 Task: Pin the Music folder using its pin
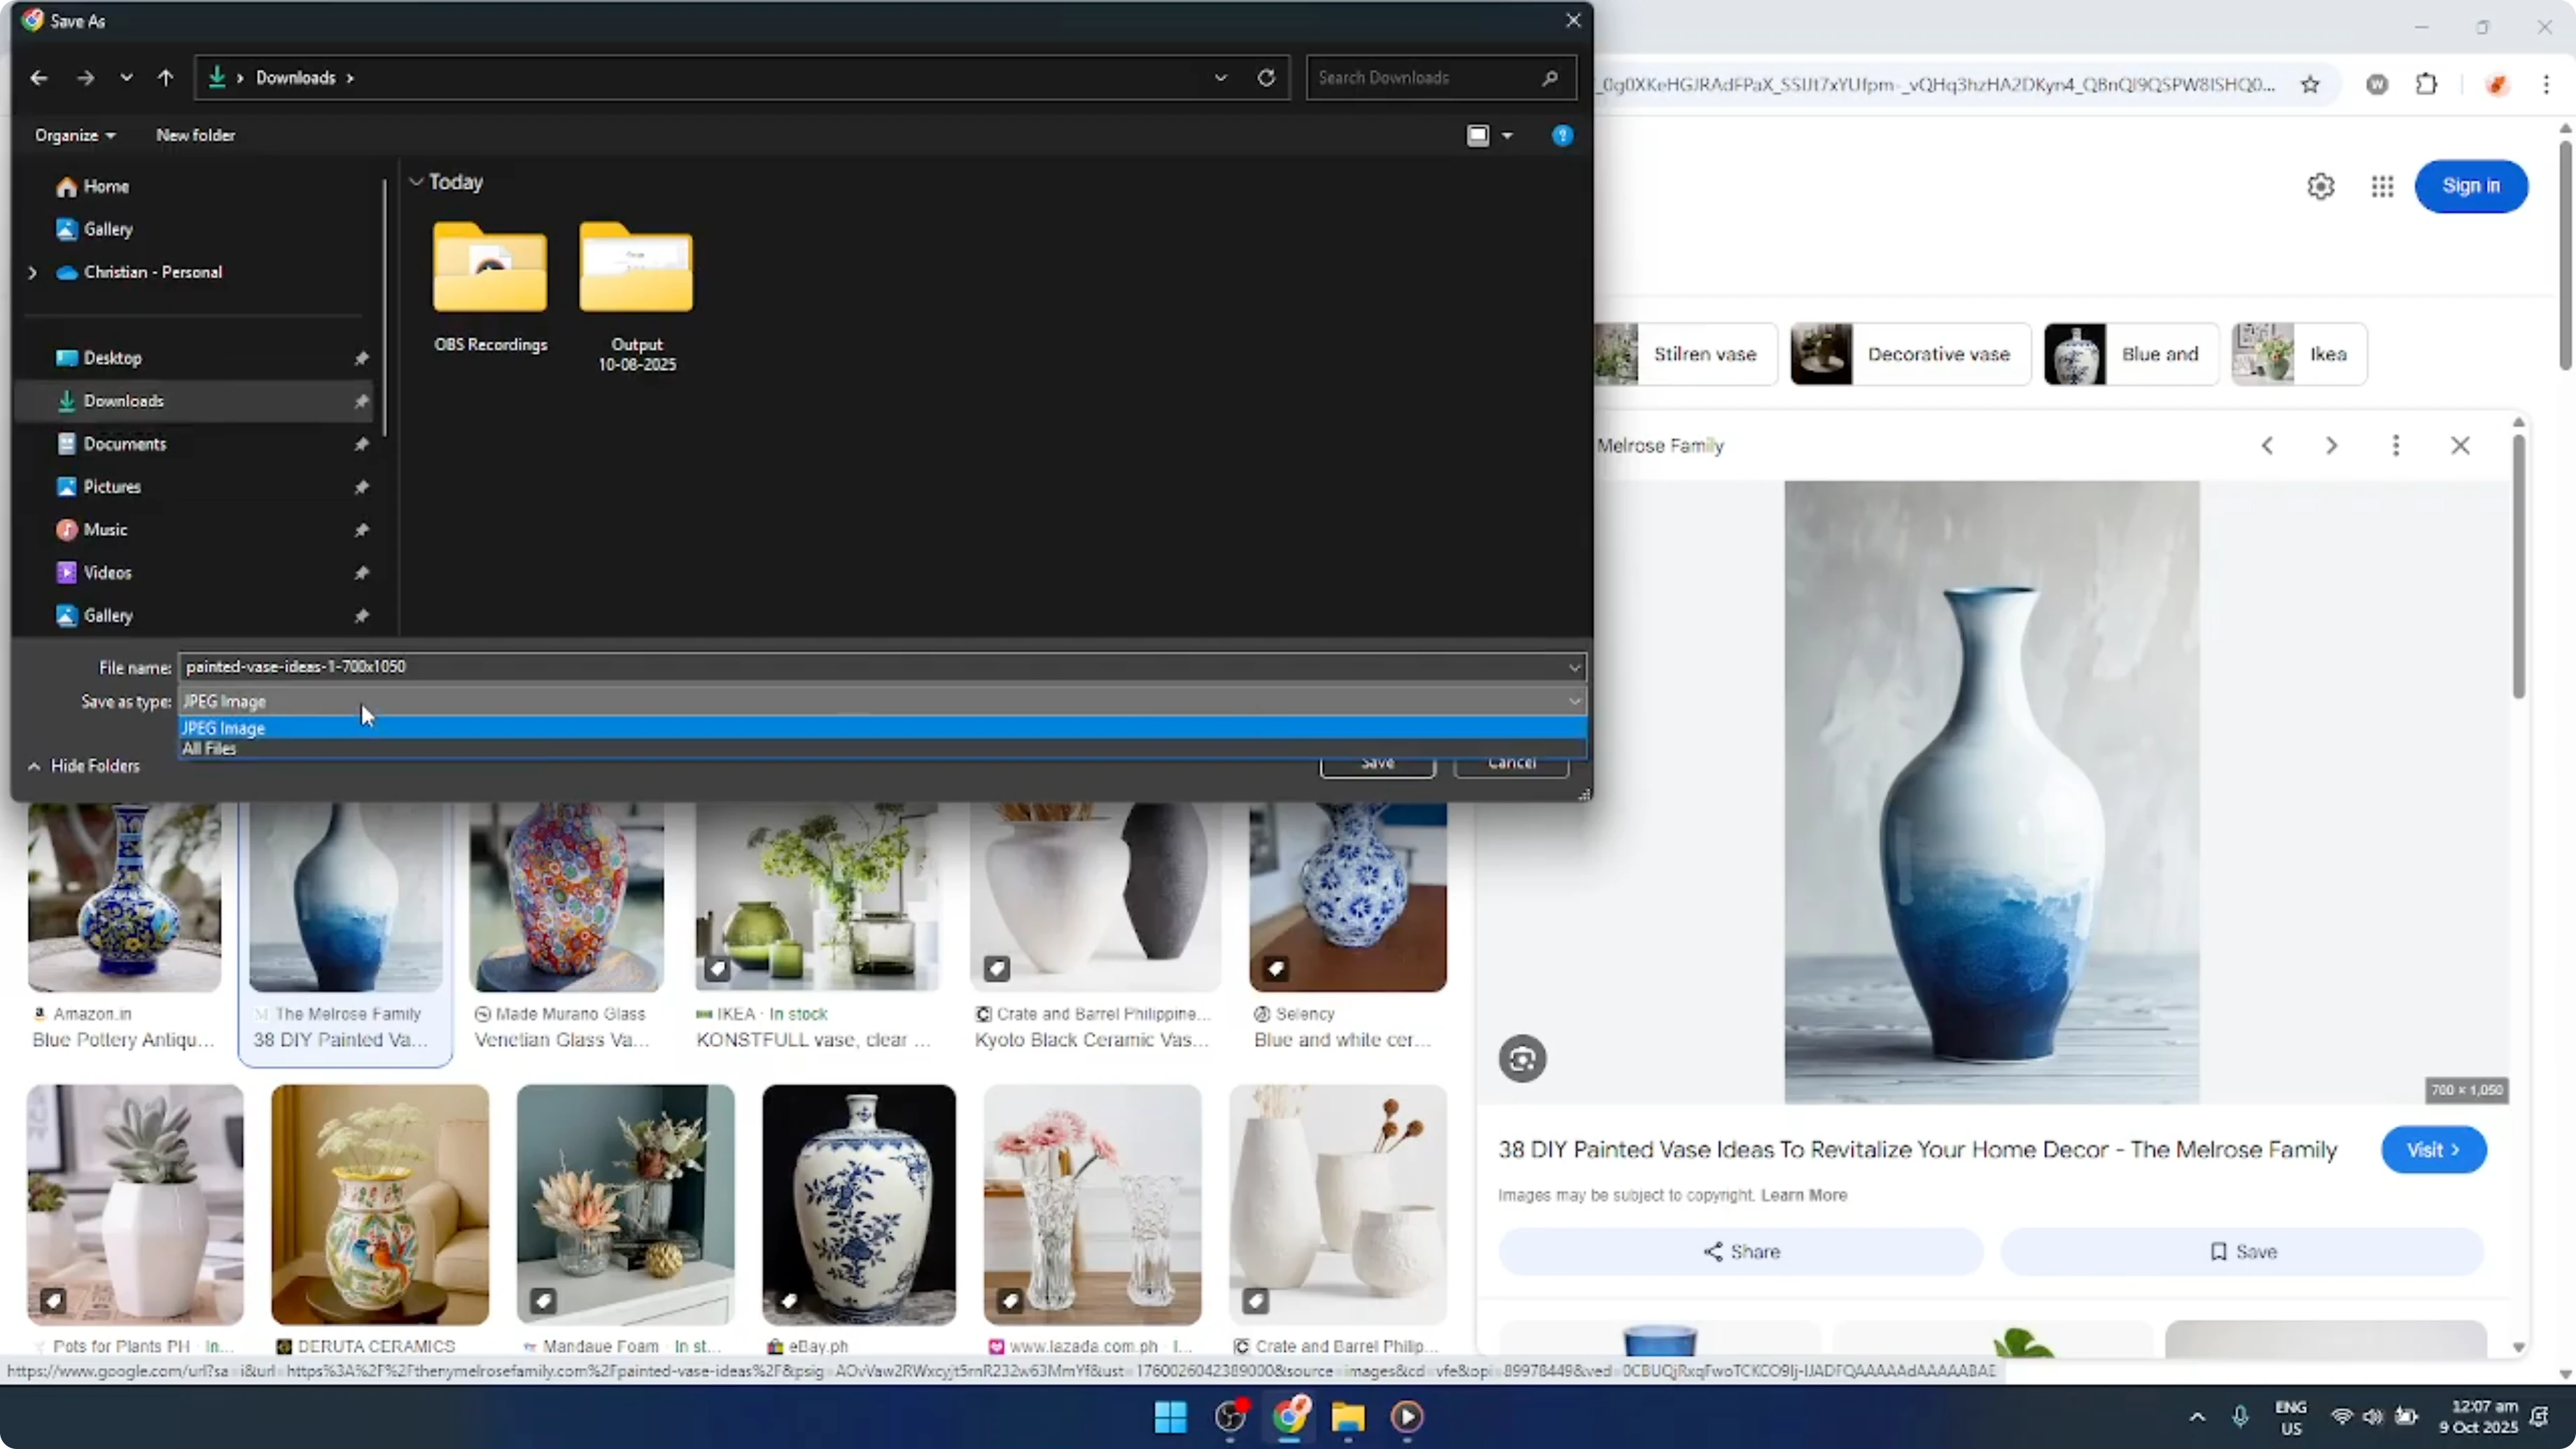click(x=362, y=530)
